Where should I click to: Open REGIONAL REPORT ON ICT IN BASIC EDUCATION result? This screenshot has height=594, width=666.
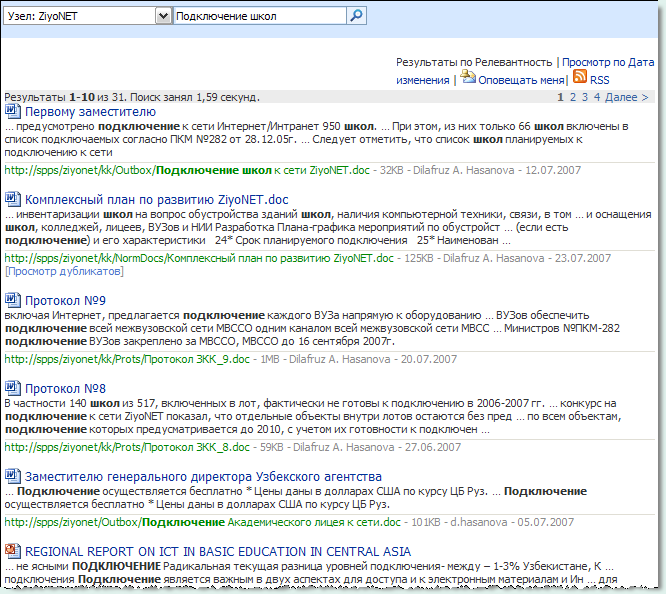[x=218, y=552]
